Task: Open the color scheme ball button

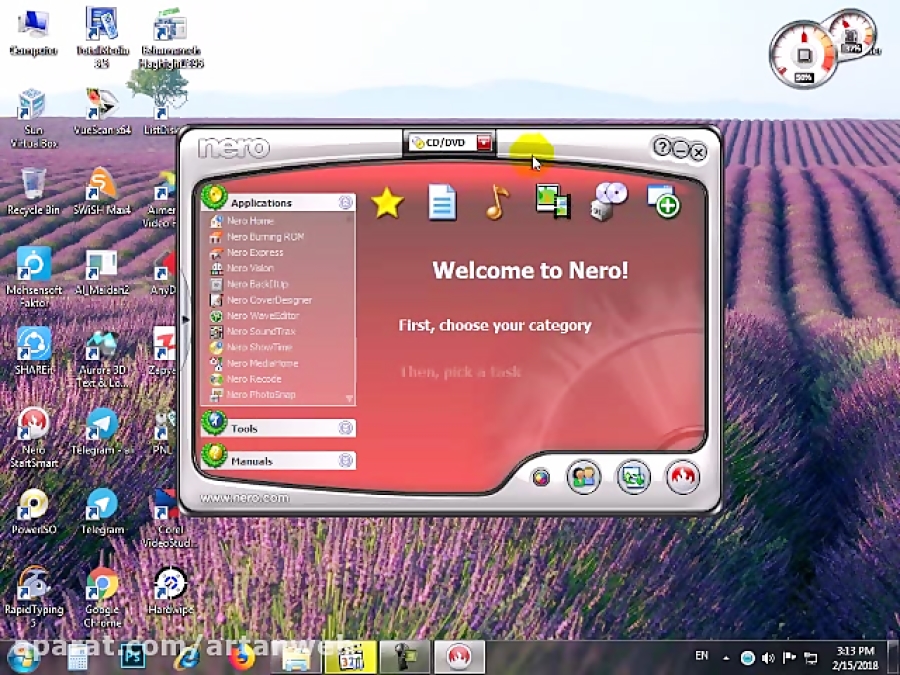Action: (540, 478)
